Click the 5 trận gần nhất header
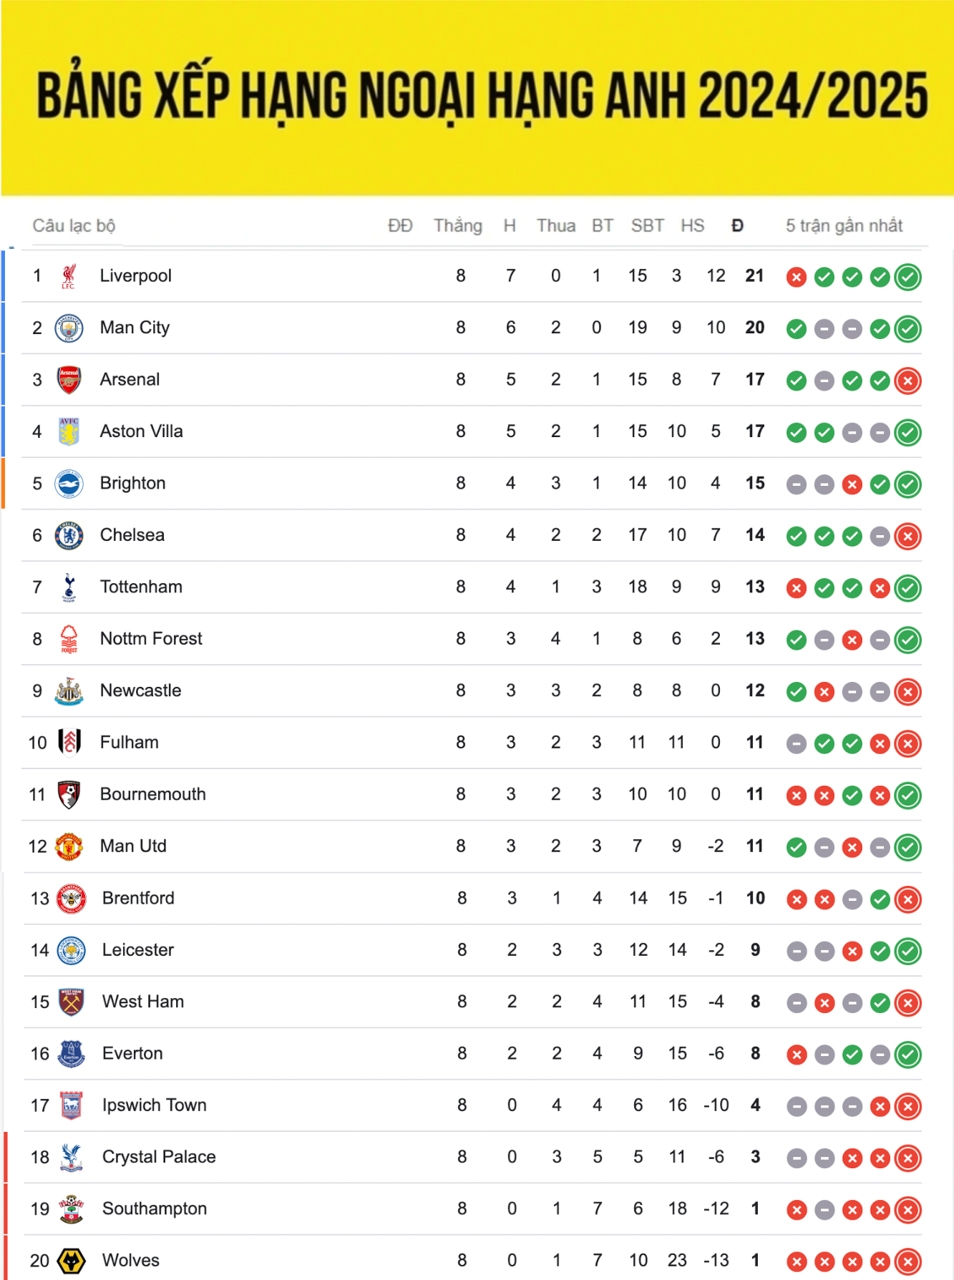This screenshot has height=1280, width=954. (844, 226)
